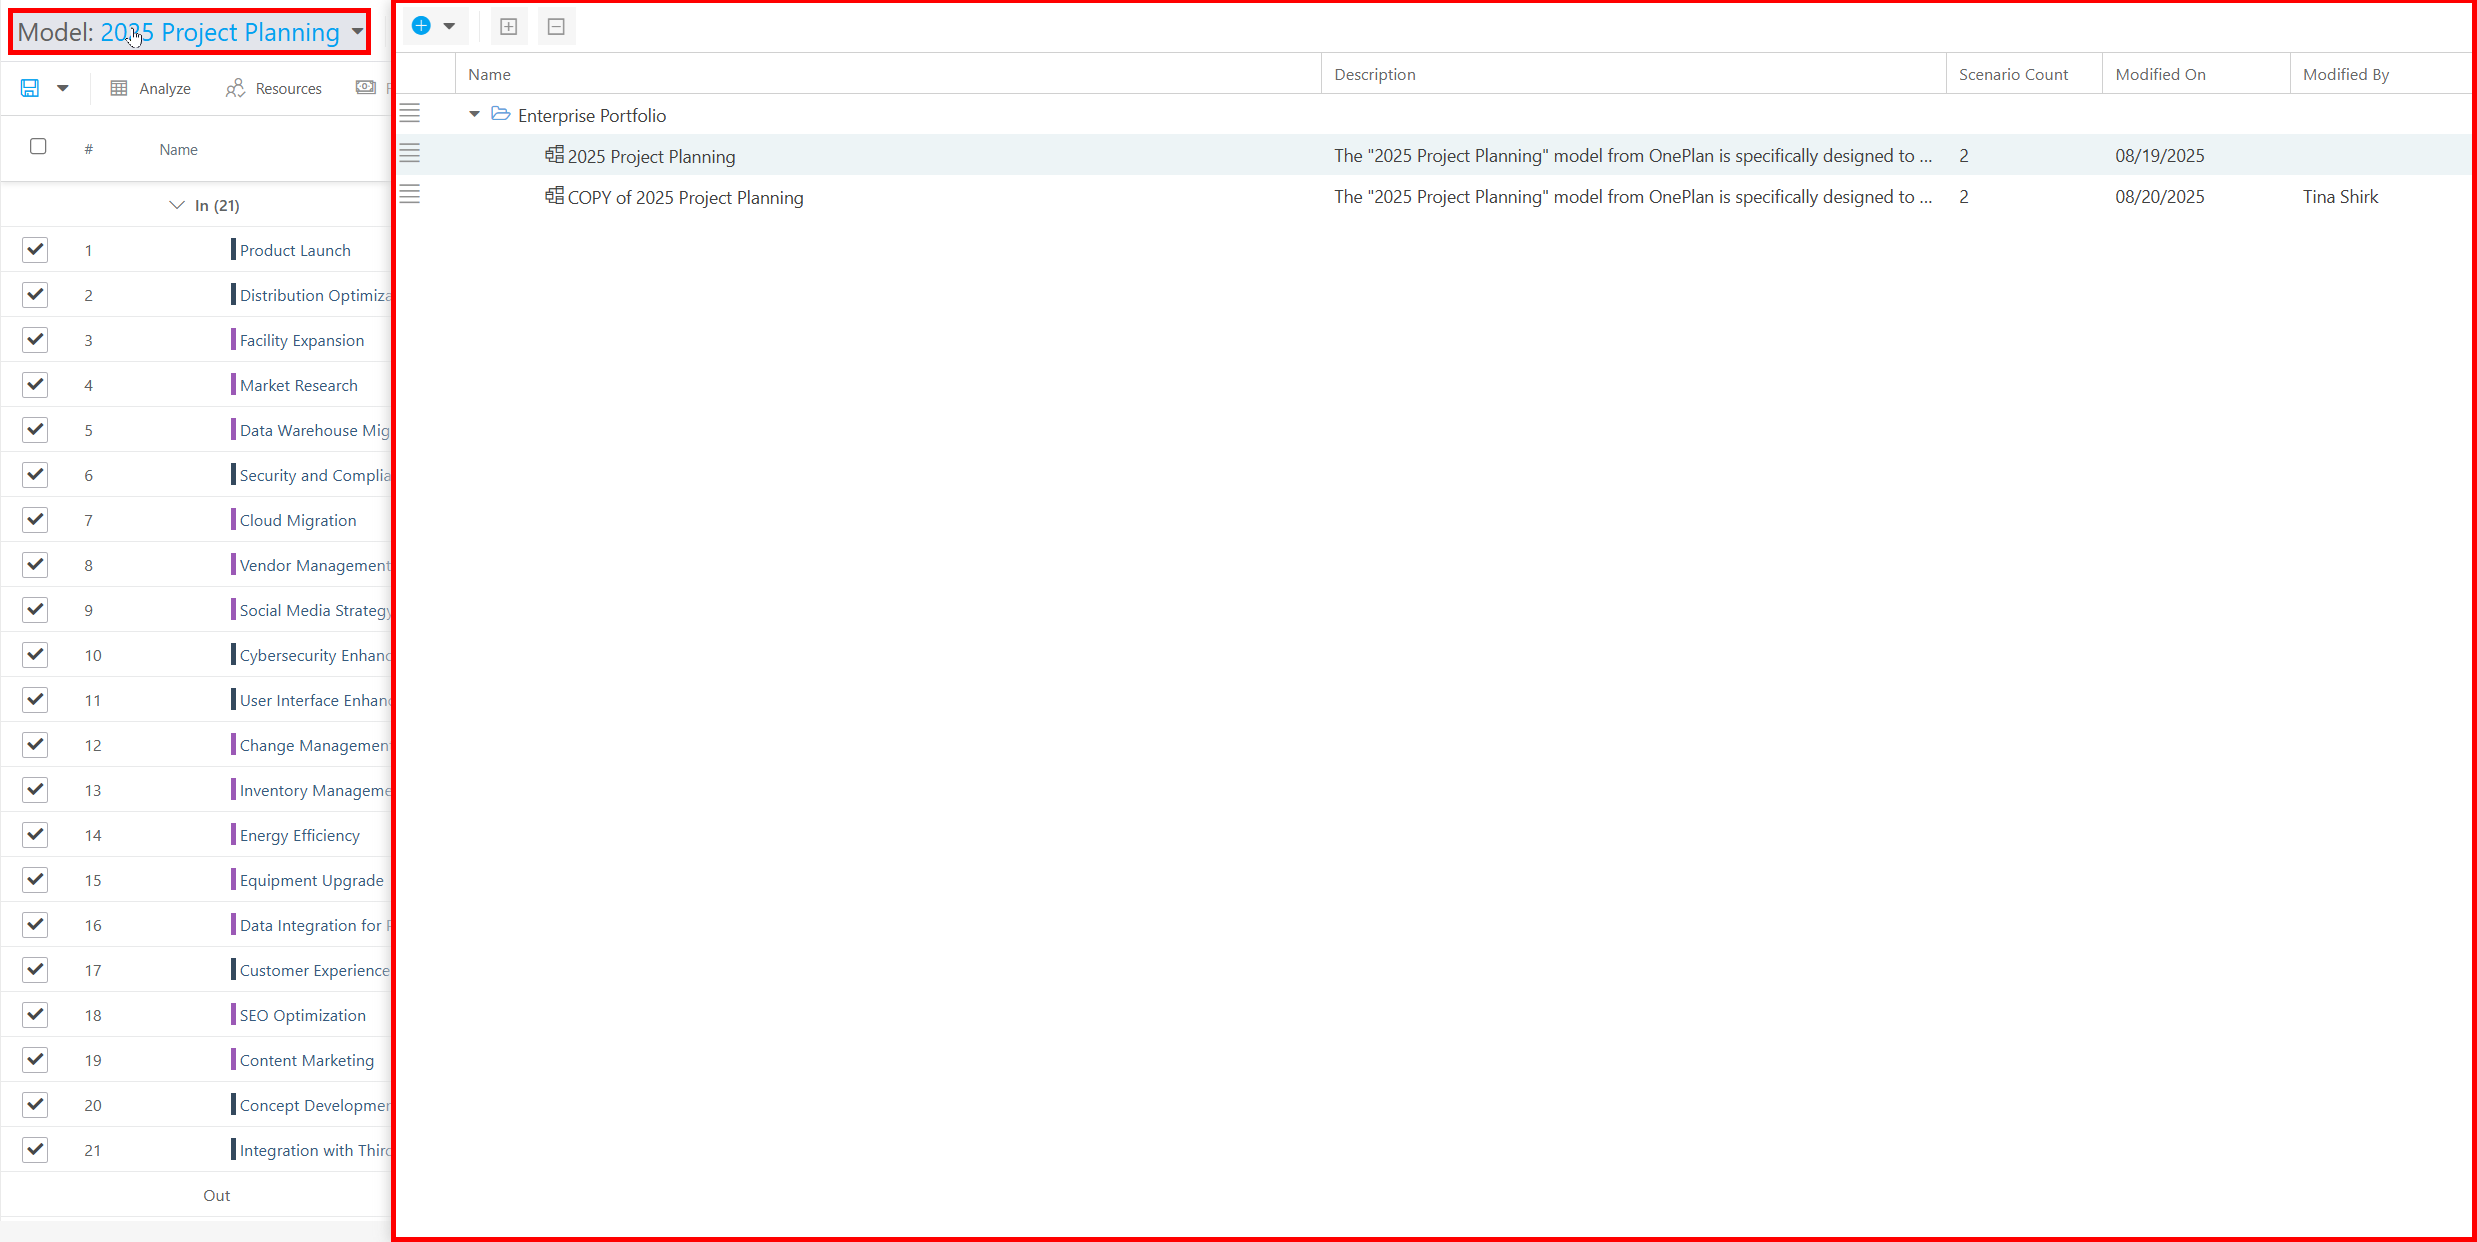Open the Product Launch project link
2477x1242 pixels.
(x=295, y=250)
